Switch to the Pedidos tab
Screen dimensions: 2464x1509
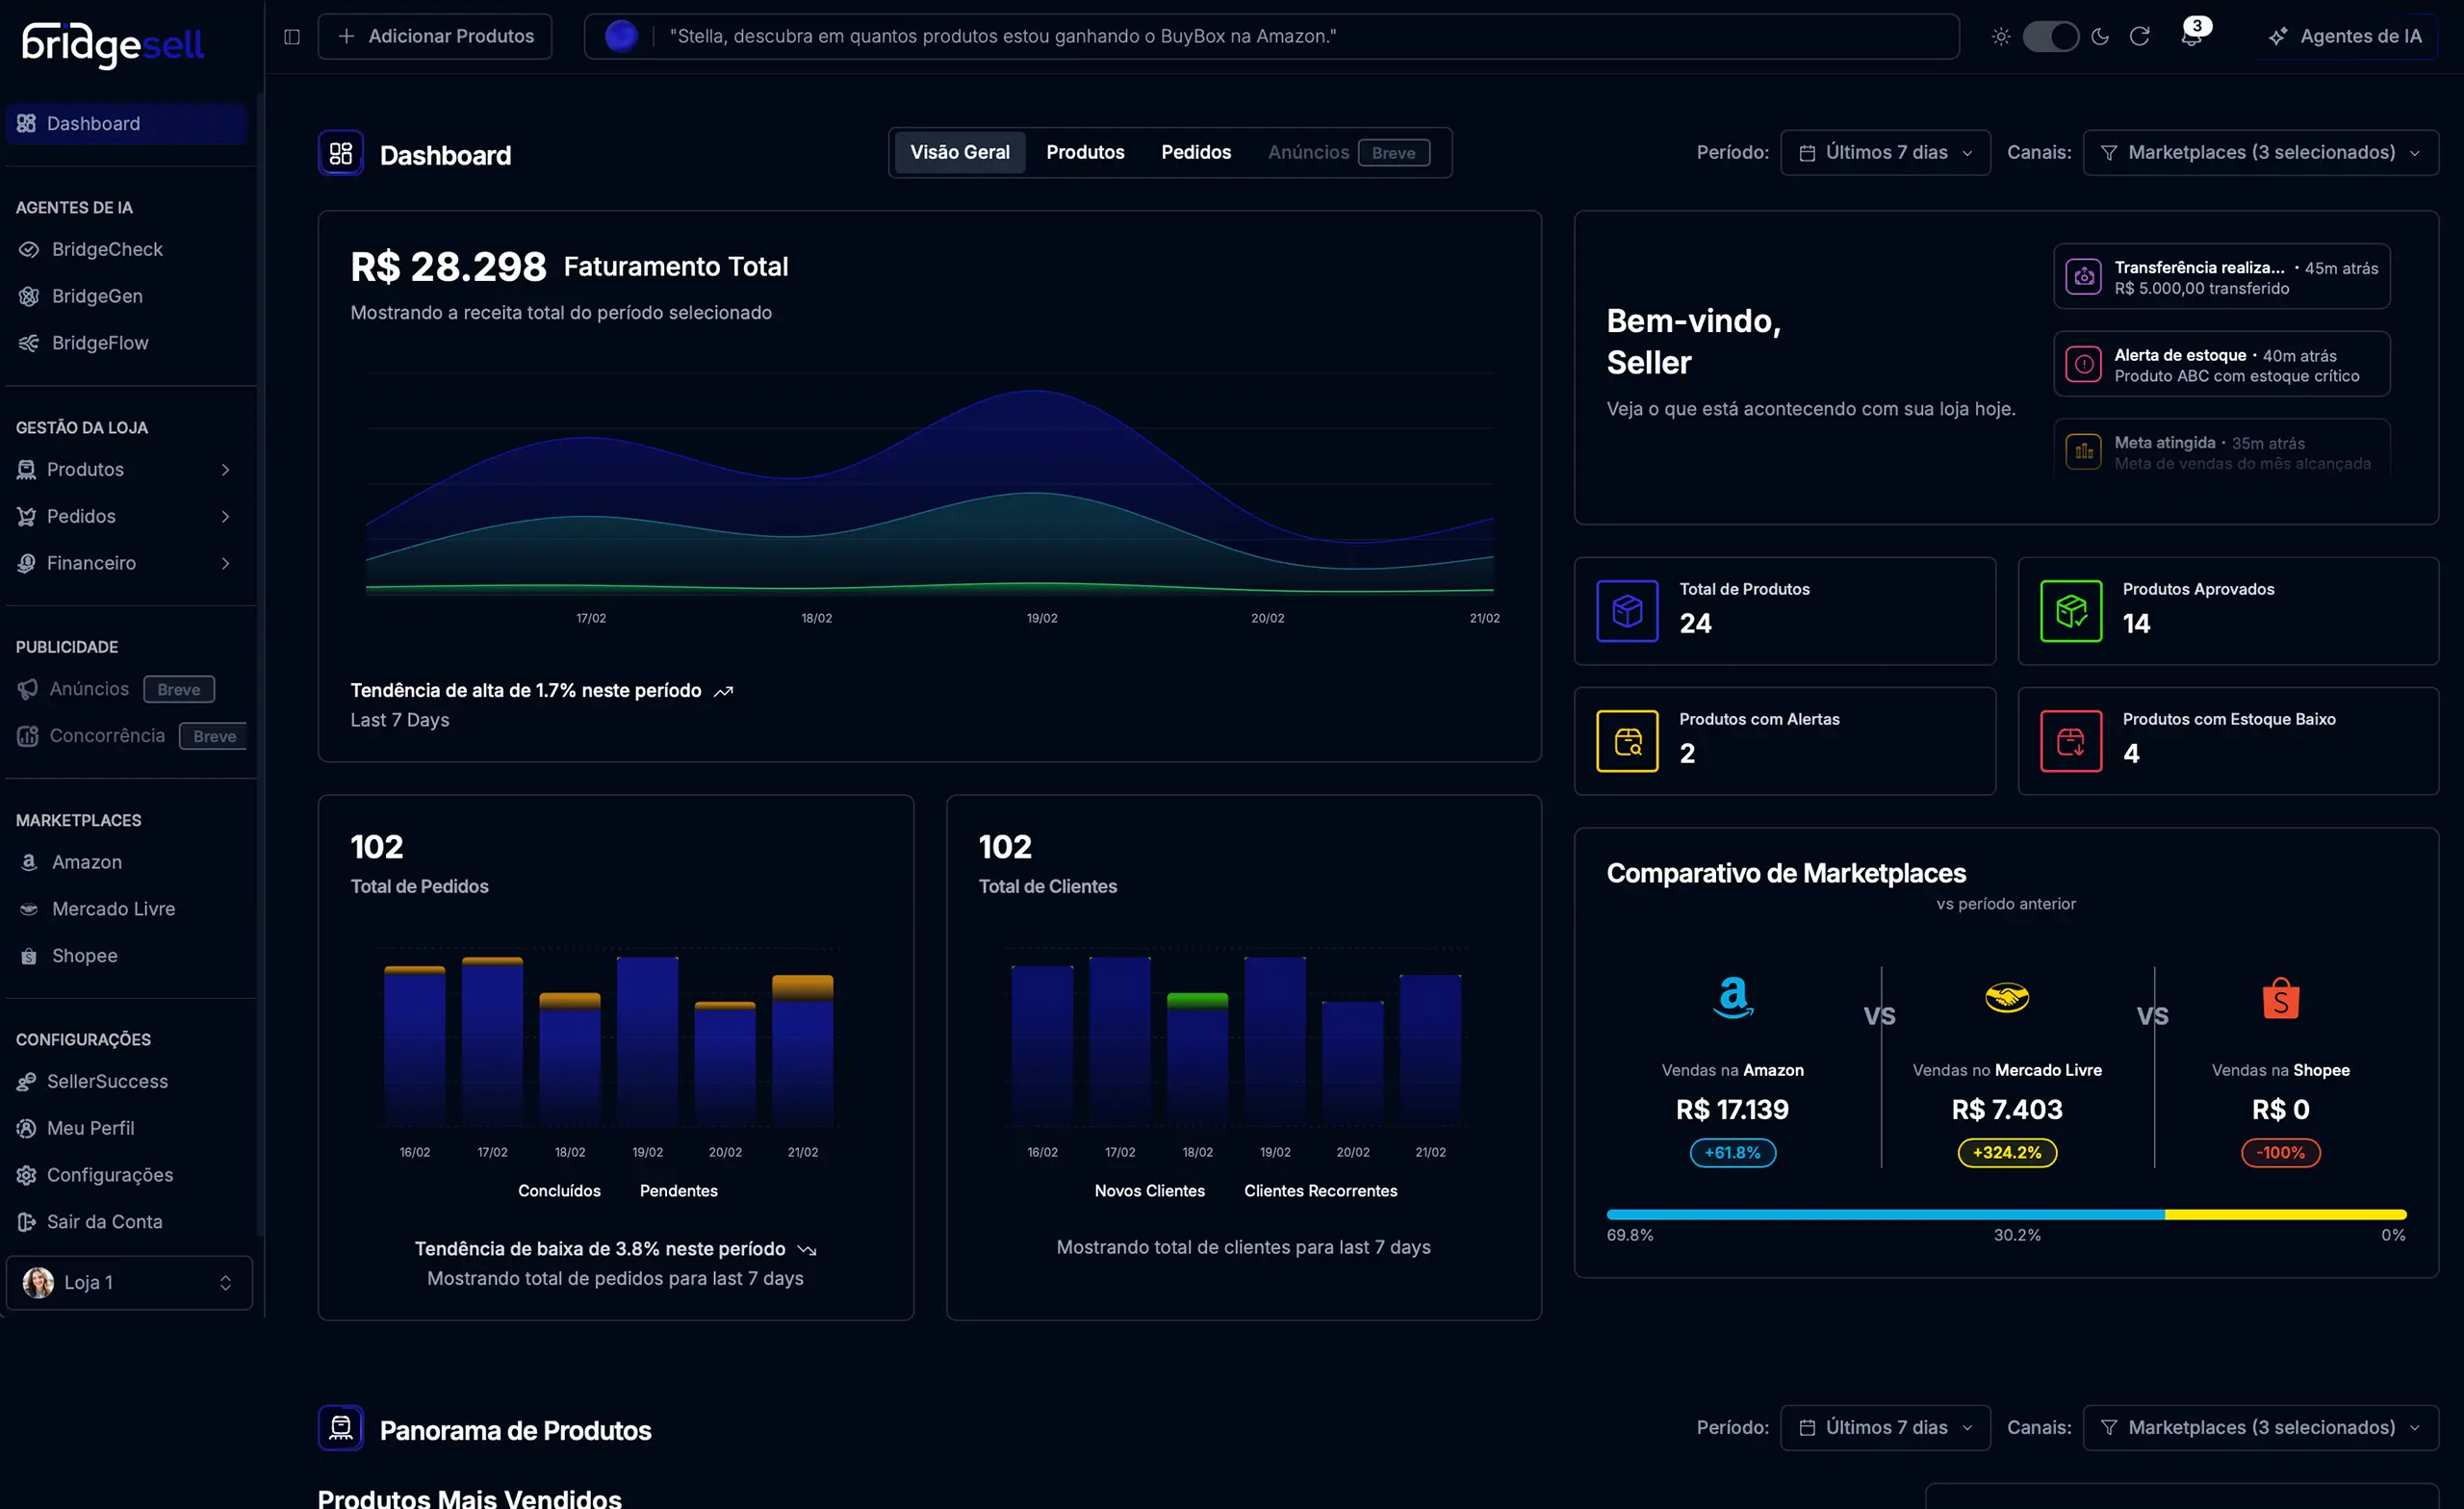pos(1195,153)
